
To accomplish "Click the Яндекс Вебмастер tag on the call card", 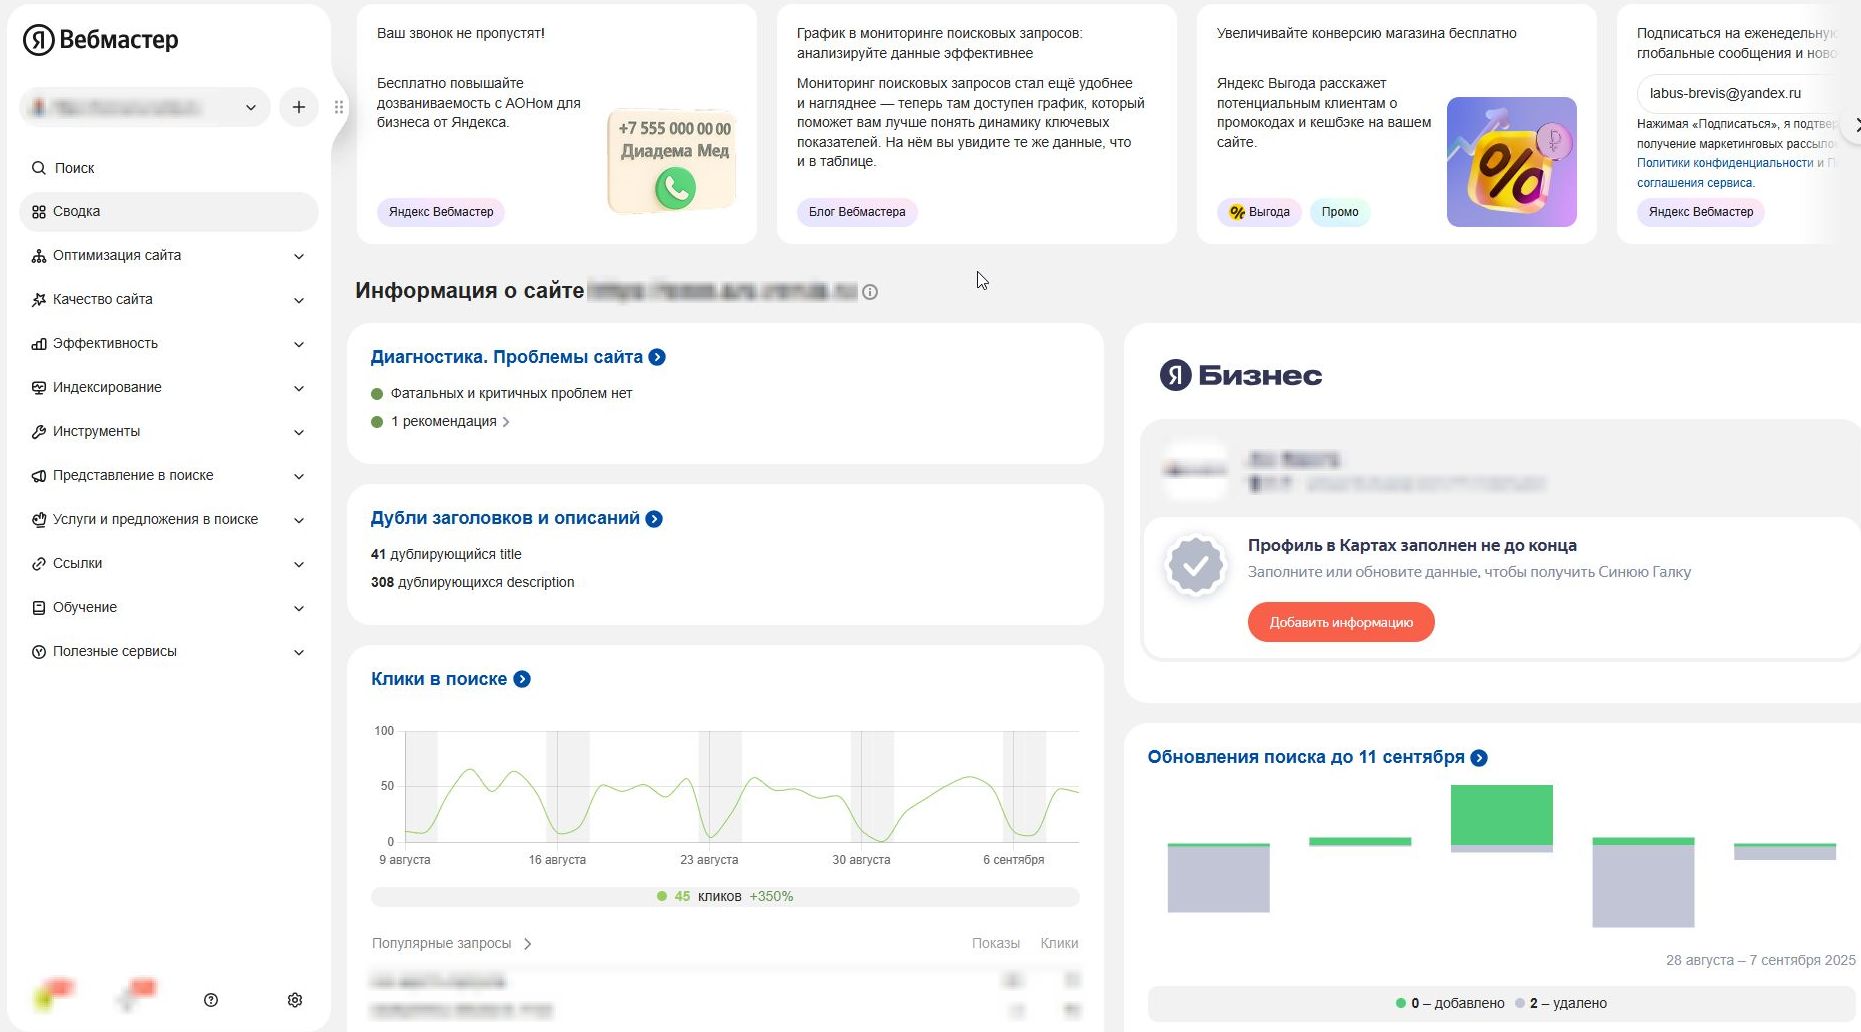I will (441, 212).
